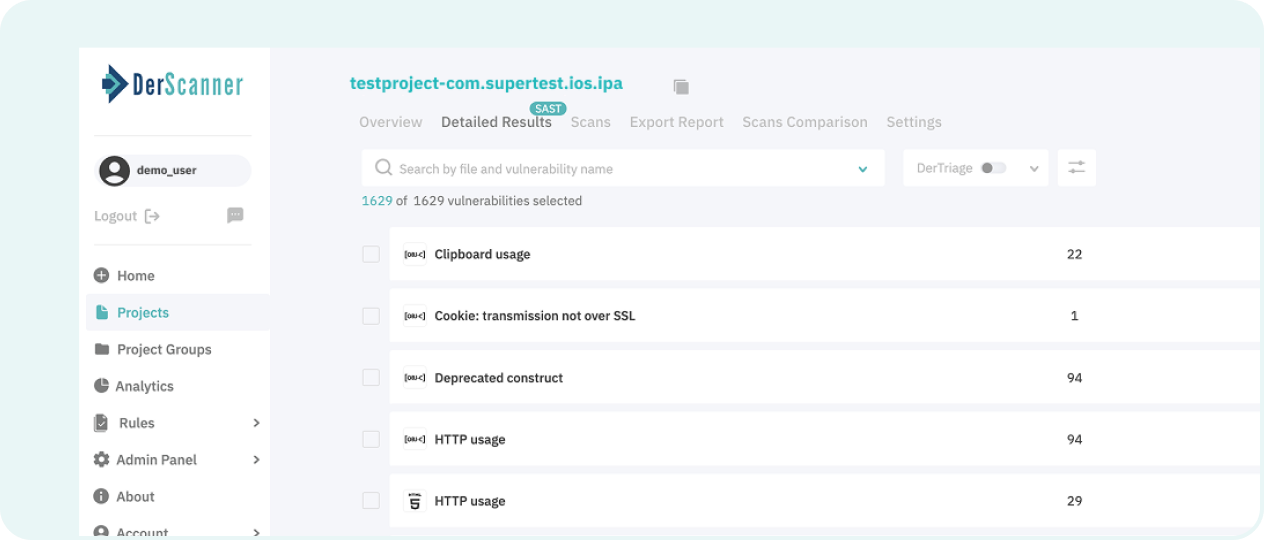Open the DerTriage dropdown arrow
The width and height of the screenshot is (1264, 540).
tap(1034, 169)
